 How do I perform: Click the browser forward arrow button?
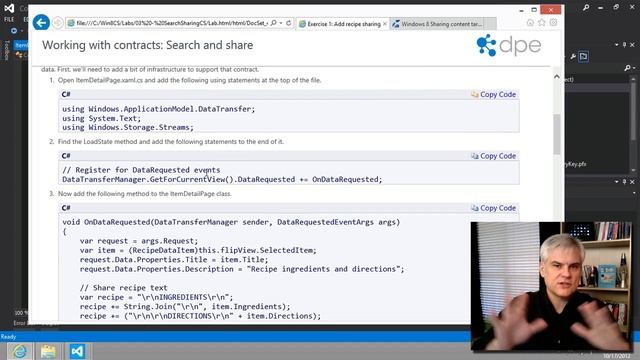(x=58, y=23)
